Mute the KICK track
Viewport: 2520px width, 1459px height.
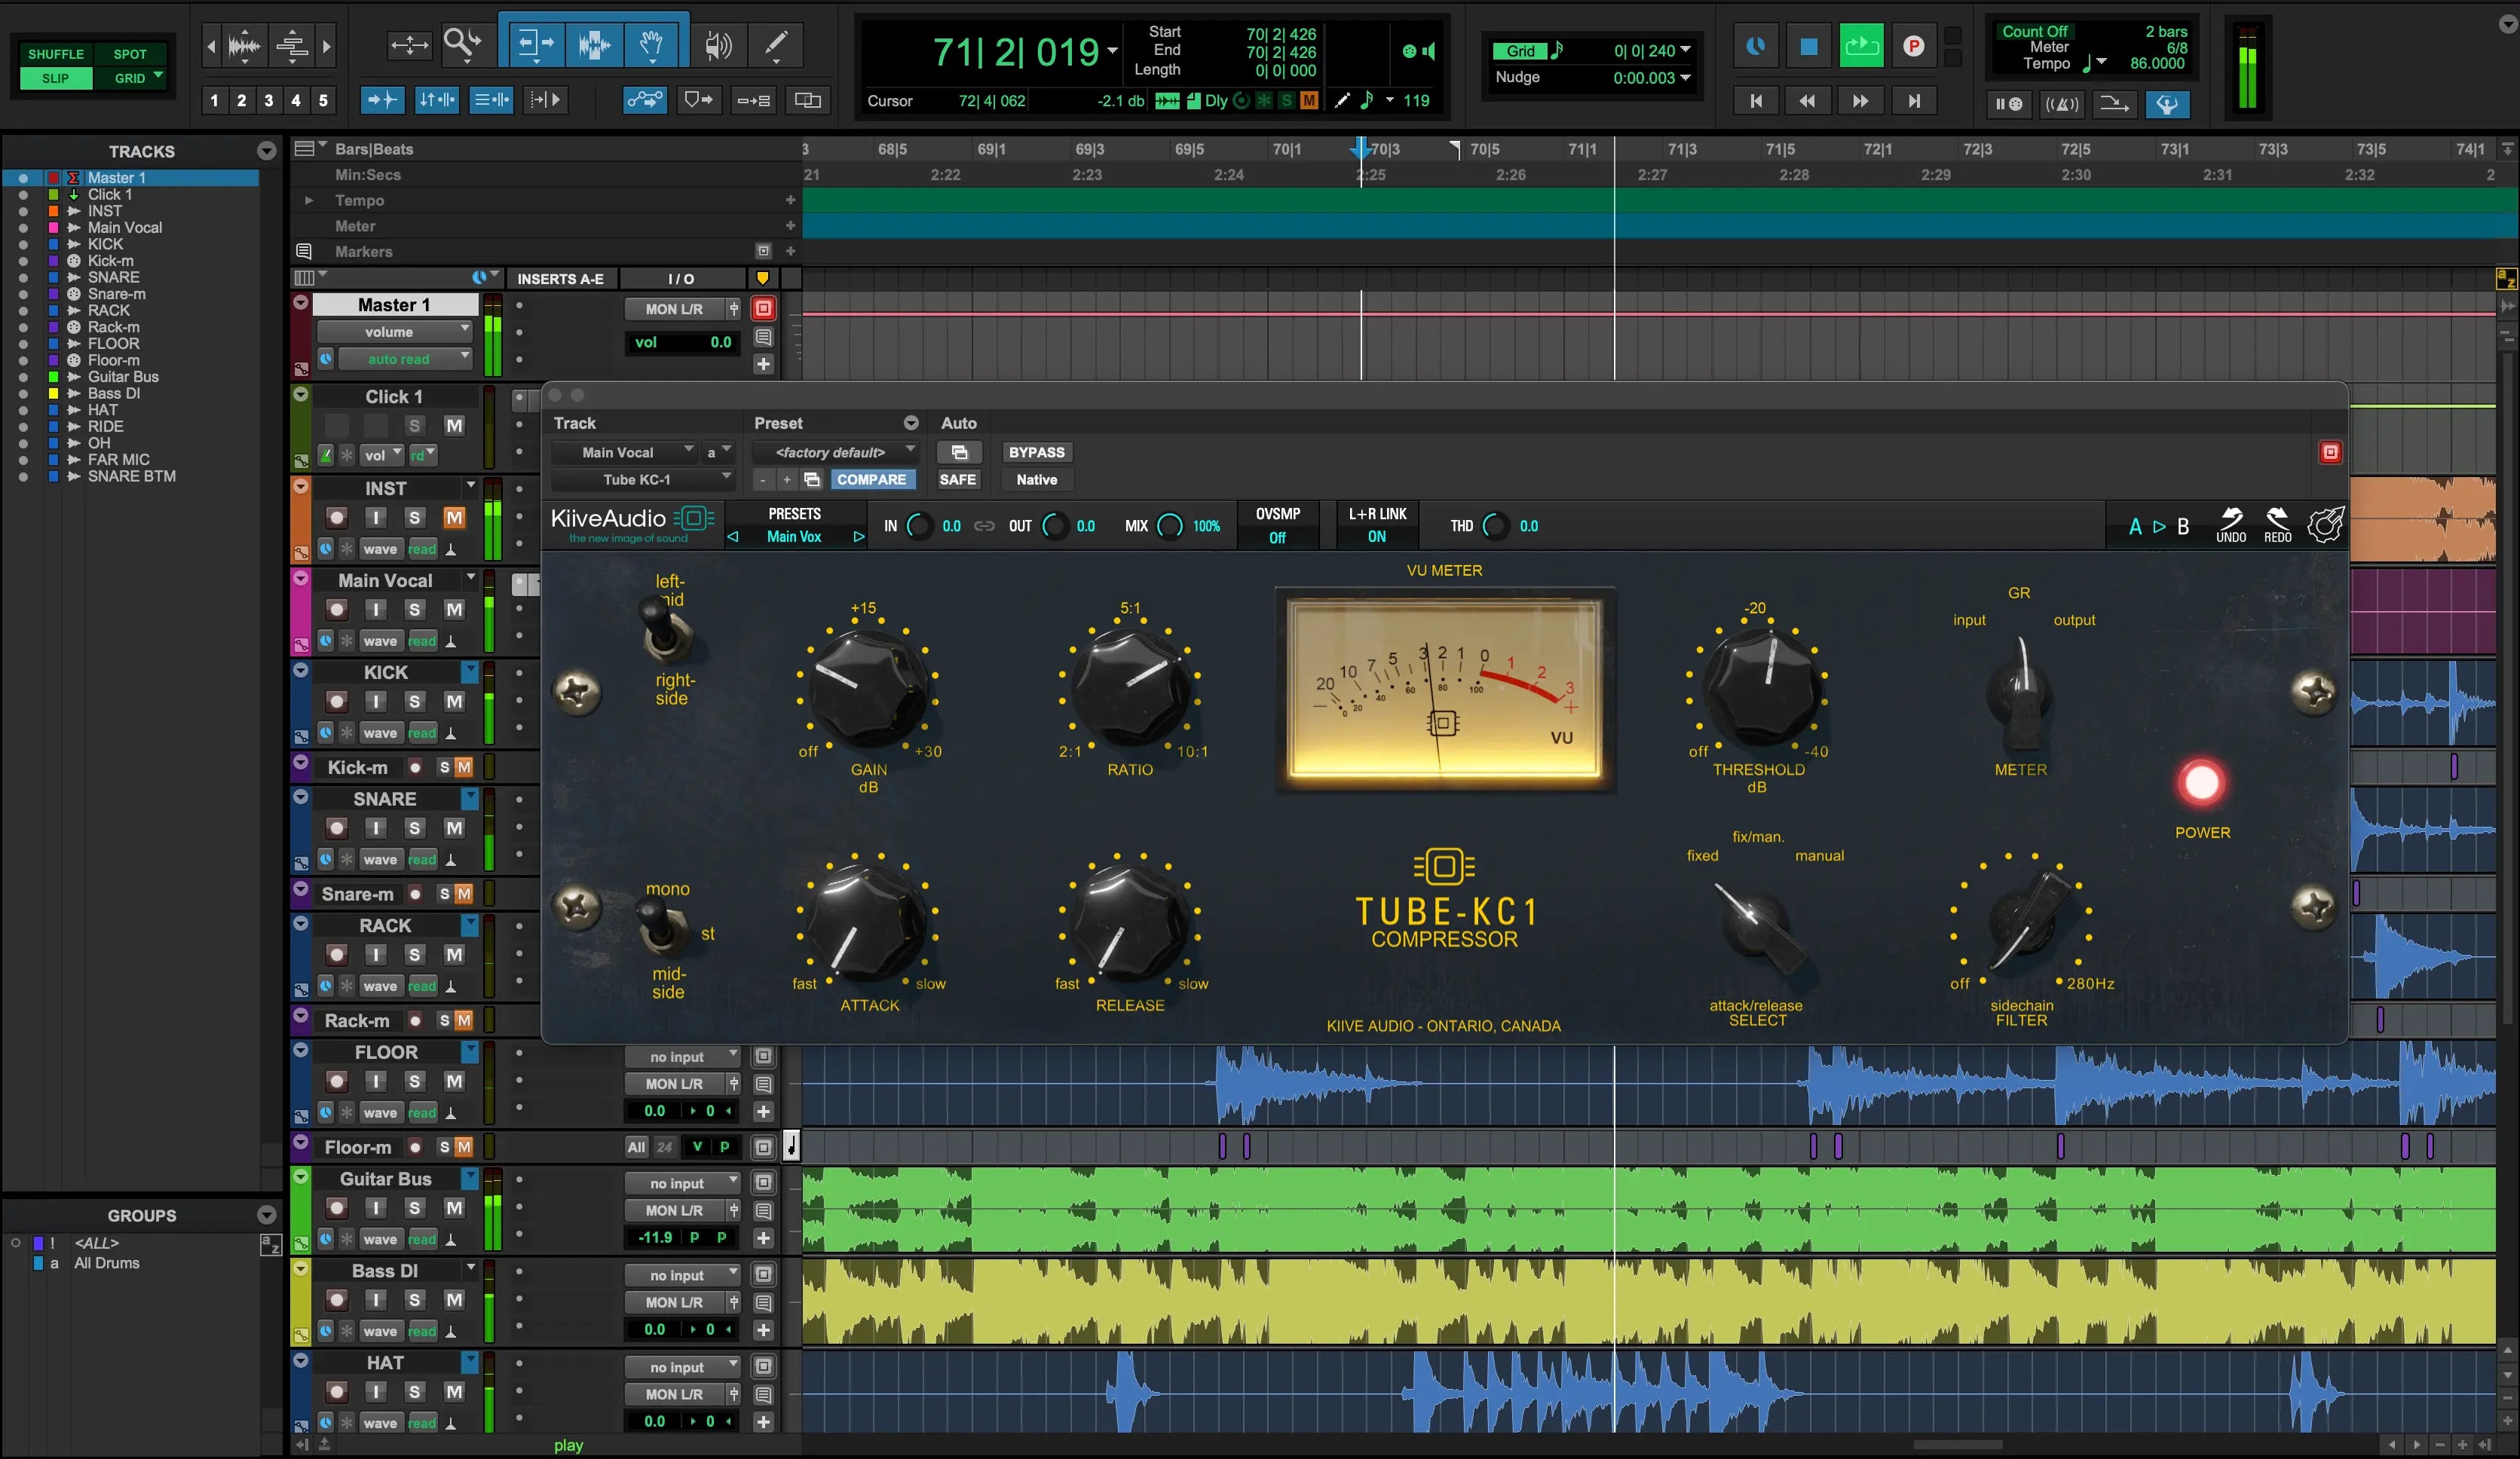(x=454, y=701)
